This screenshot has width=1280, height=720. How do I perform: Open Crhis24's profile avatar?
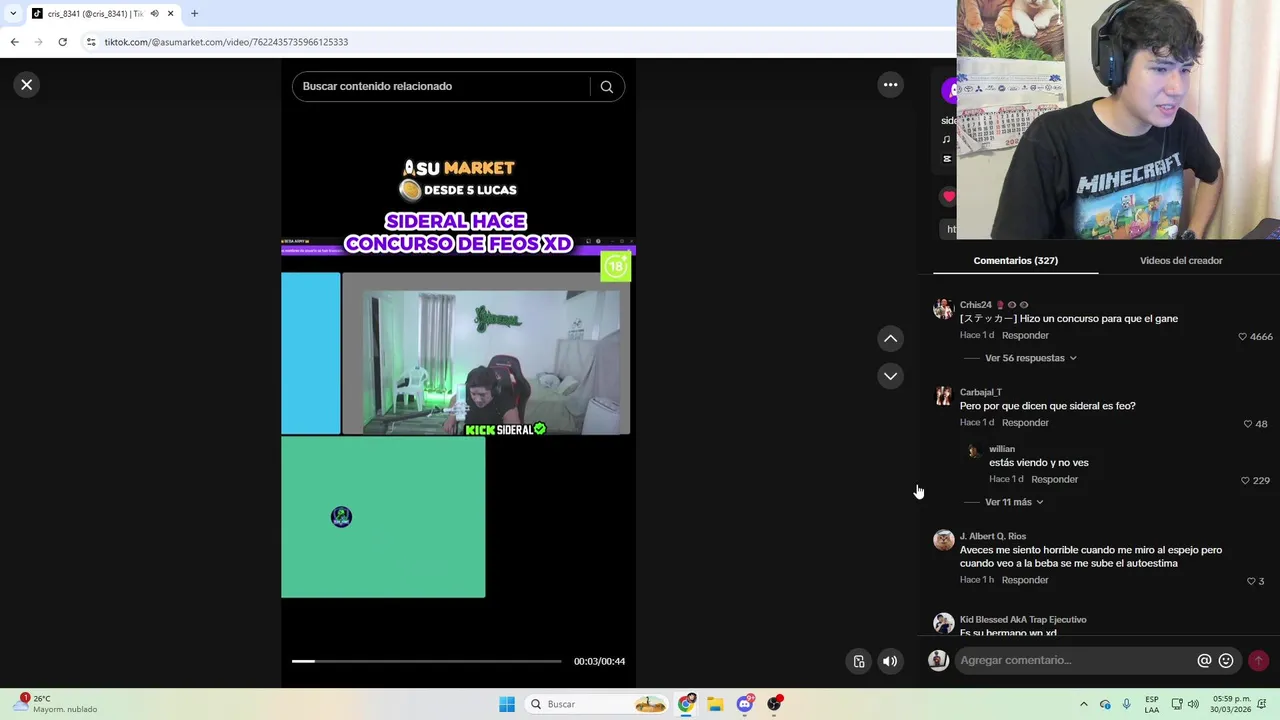point(943,309)
